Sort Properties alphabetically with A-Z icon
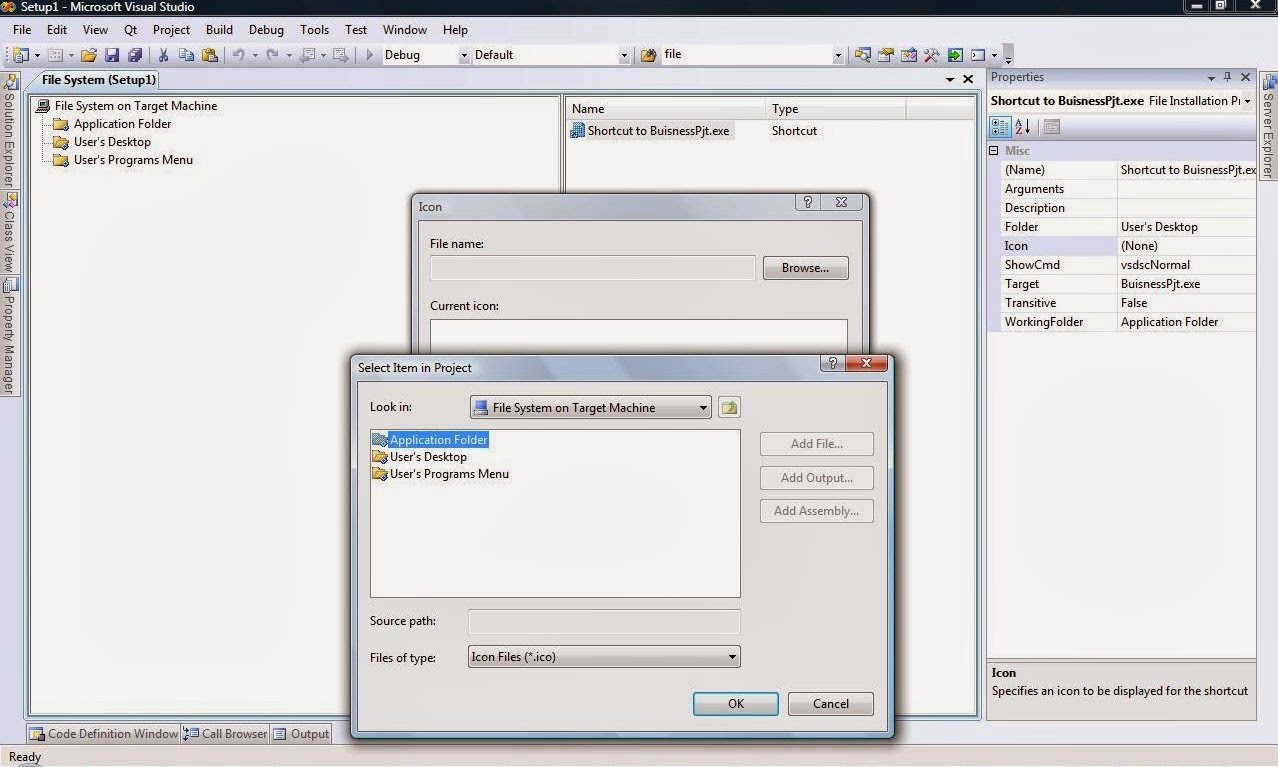1278x767 pixels. tap(1023, 127)
